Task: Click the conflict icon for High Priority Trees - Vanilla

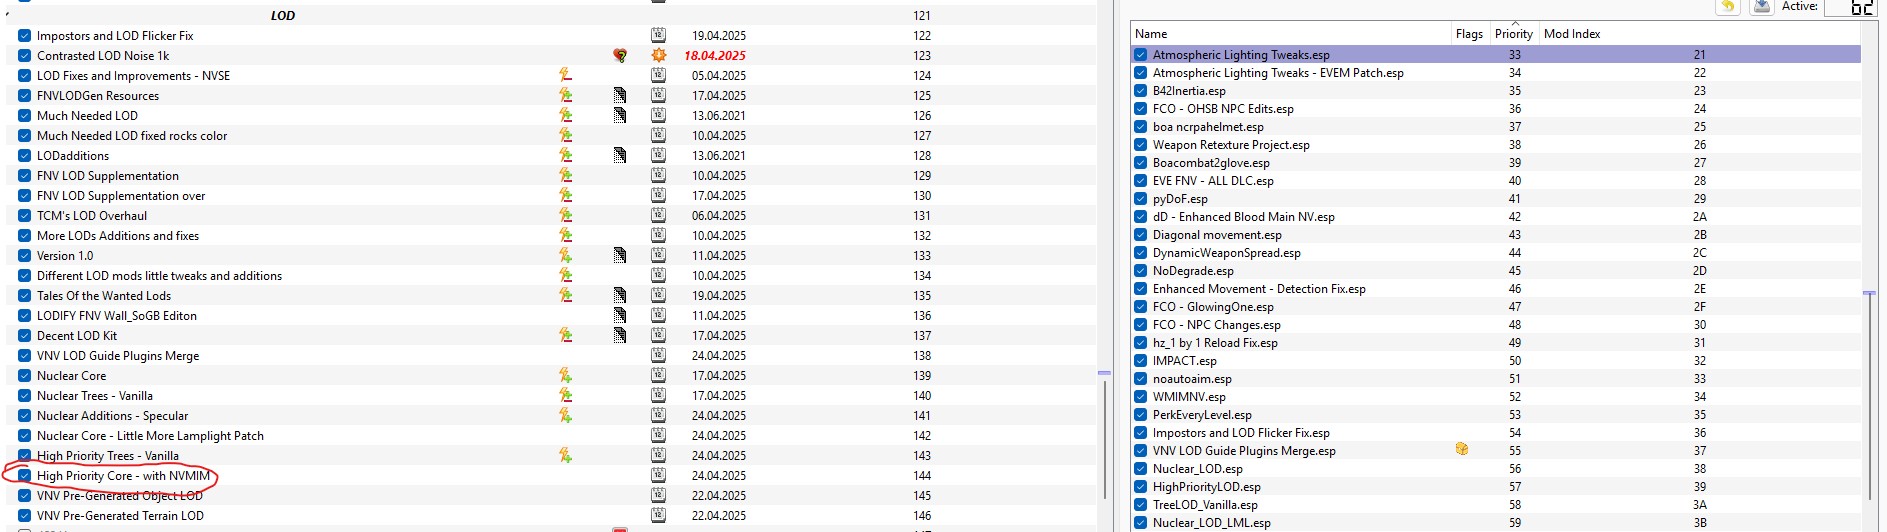Action: click(565, 455)
